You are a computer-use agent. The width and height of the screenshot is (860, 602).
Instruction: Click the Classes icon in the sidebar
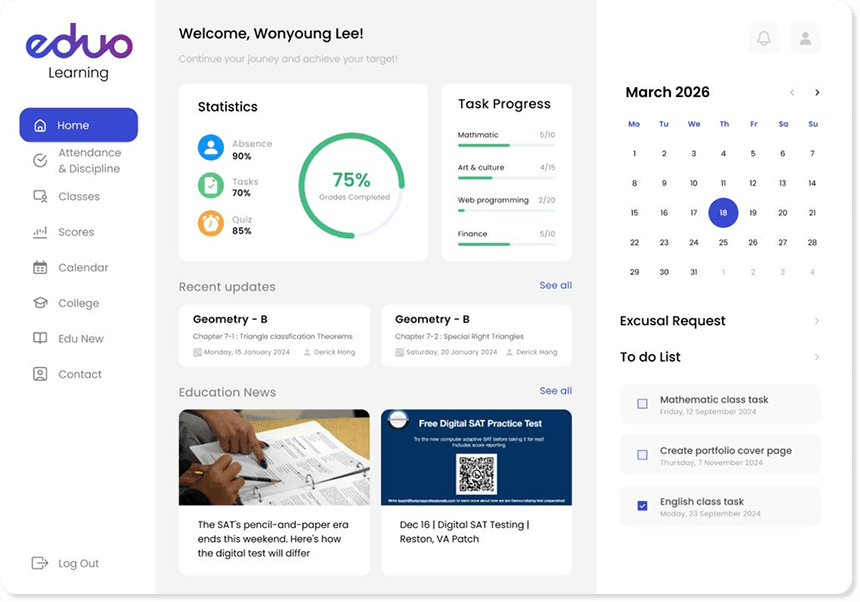pyautogui.click(x=40, y=196)
